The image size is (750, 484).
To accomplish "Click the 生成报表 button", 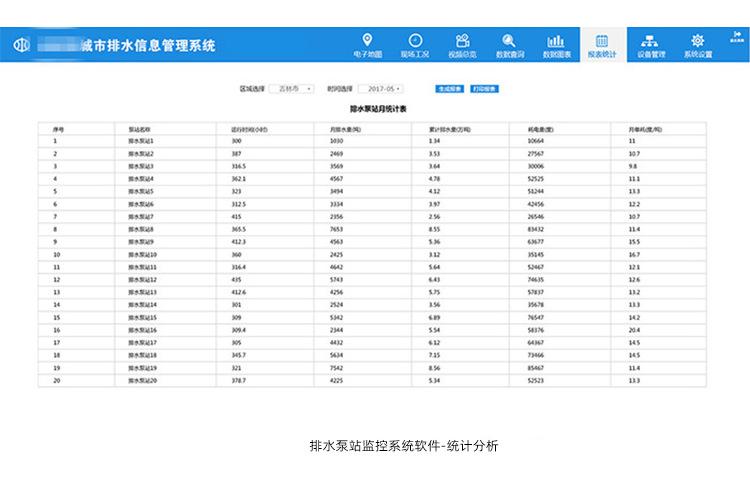I will point(450,88).
